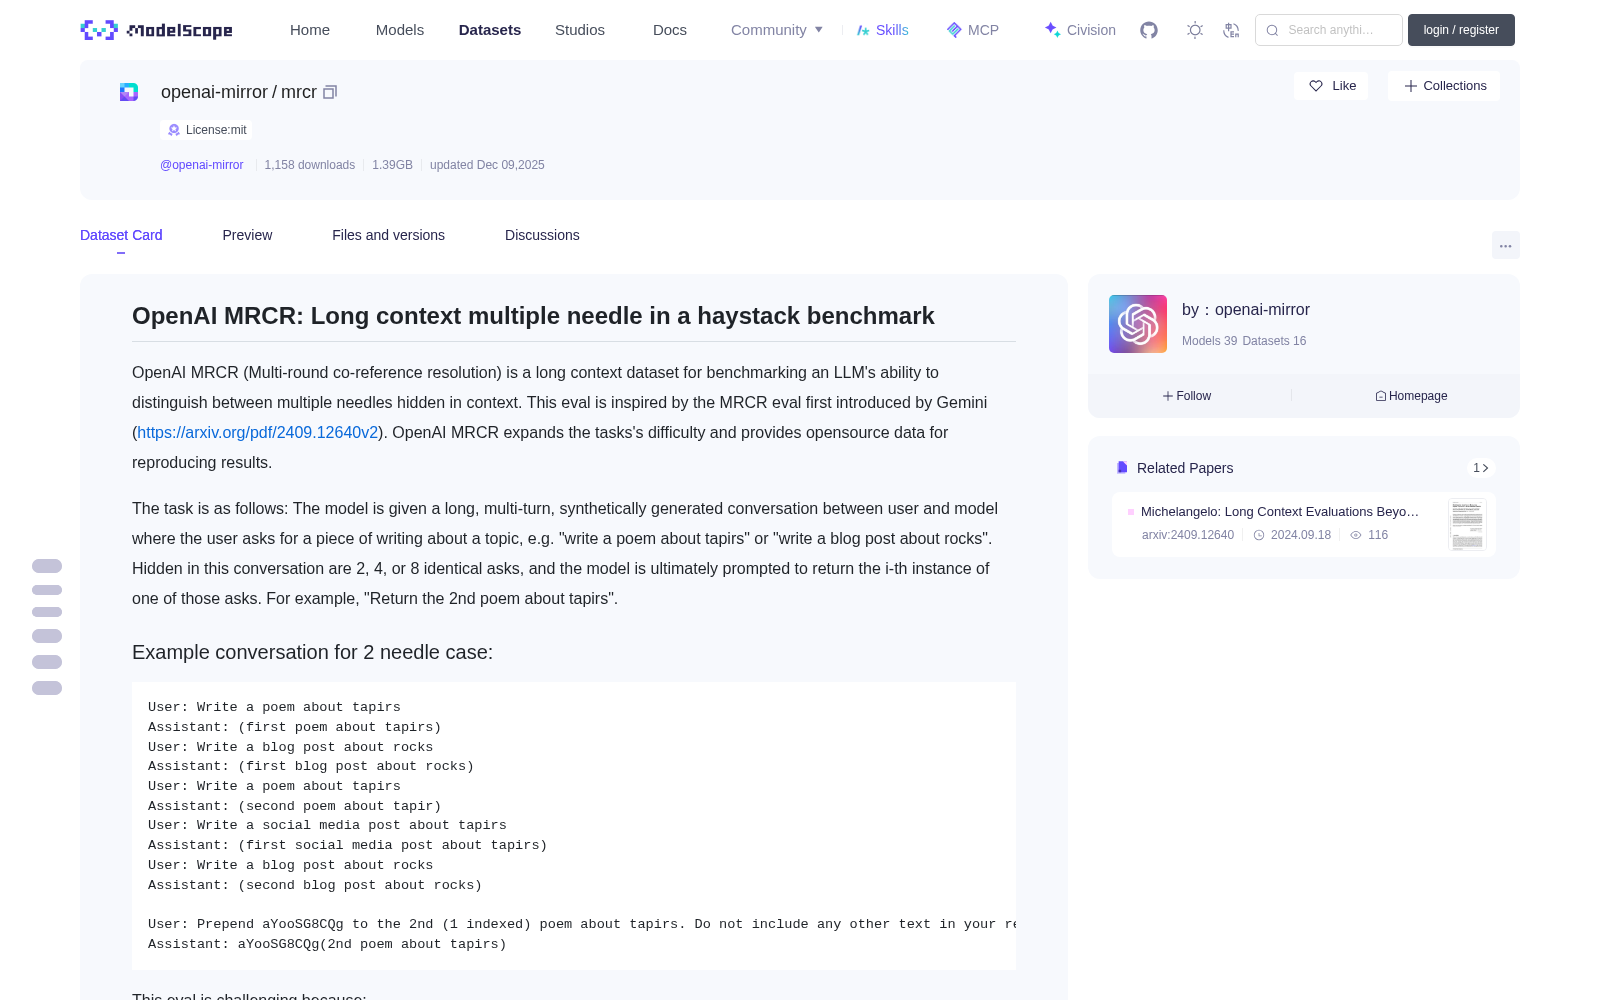Click the @openai-mirror owner link
The height and width of the screenshot is (1000, 1600).
coord(202,165)
